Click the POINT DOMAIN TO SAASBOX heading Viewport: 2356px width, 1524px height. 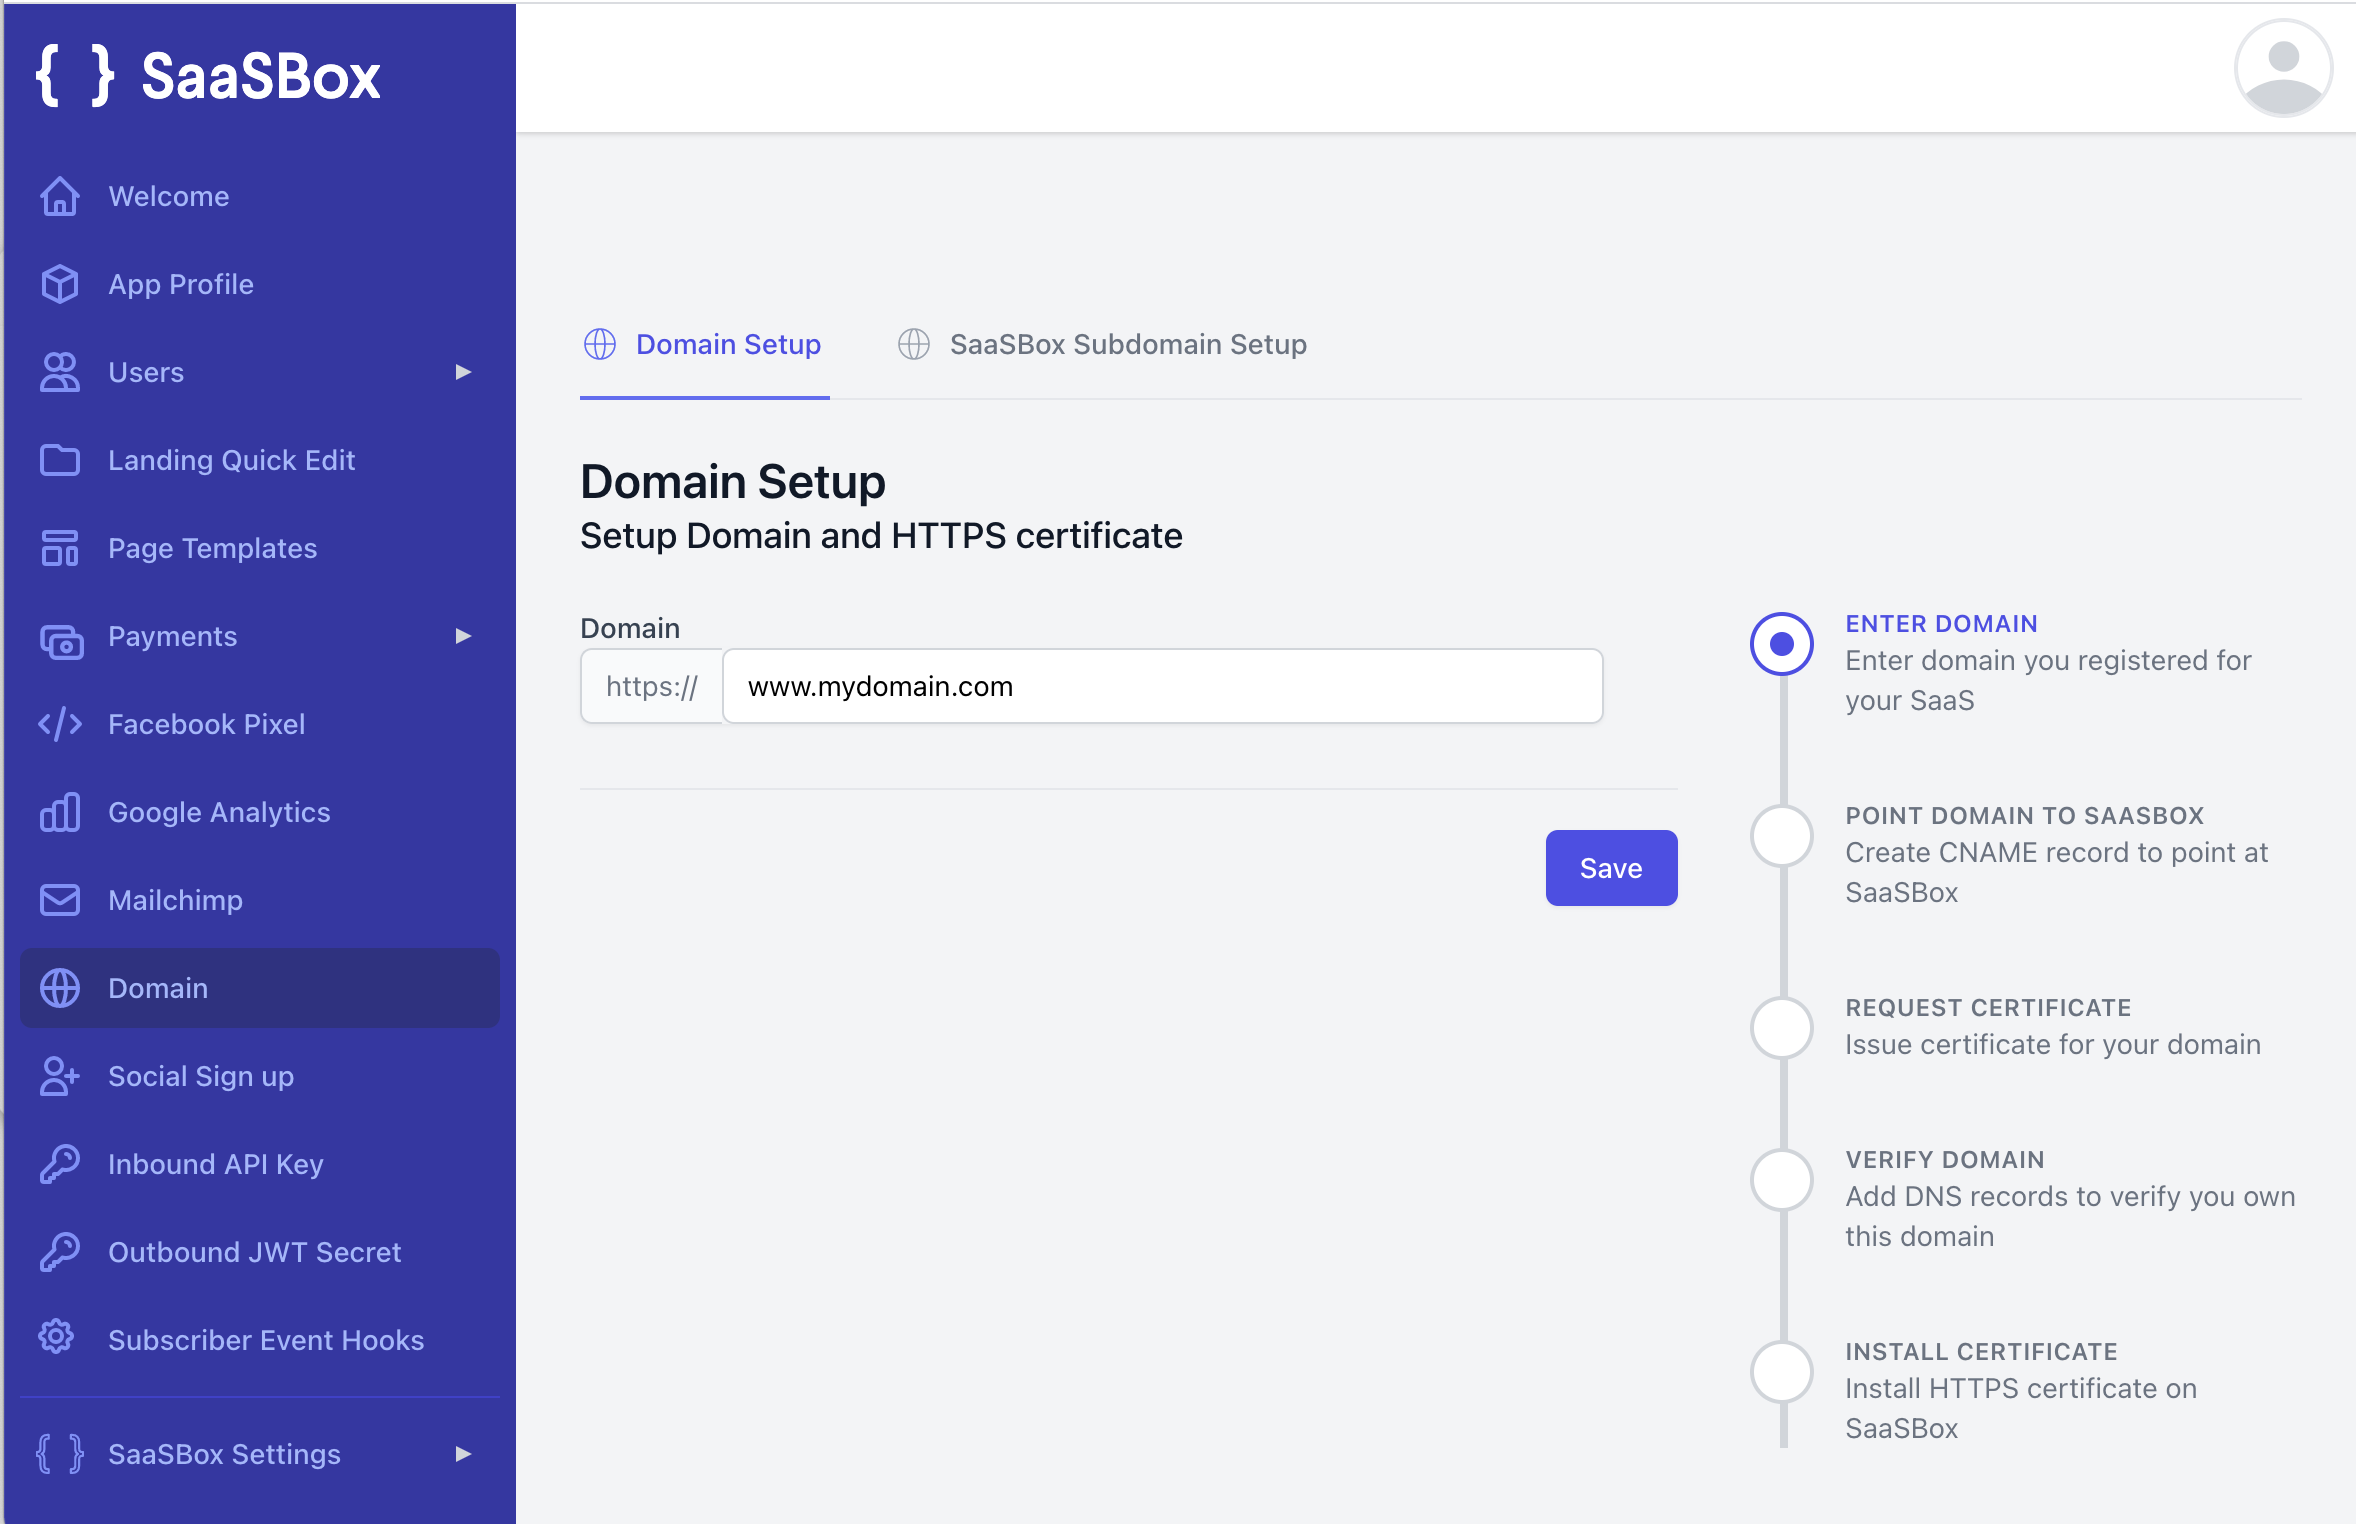click(2025, 816)
